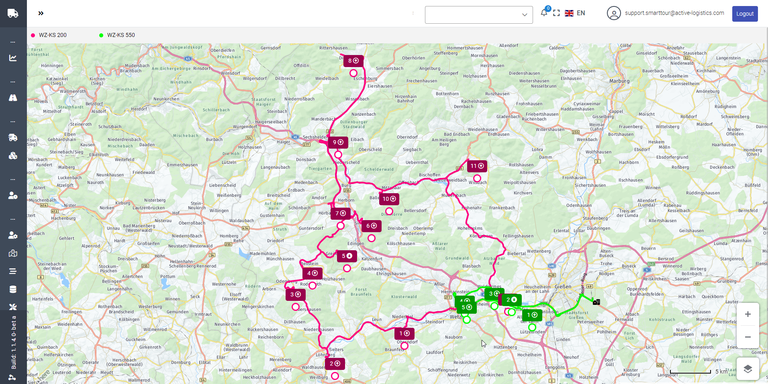Open the lower user-gear sidebar icon
This screenshot has width=768, height=384.
[x=13, y=236]
